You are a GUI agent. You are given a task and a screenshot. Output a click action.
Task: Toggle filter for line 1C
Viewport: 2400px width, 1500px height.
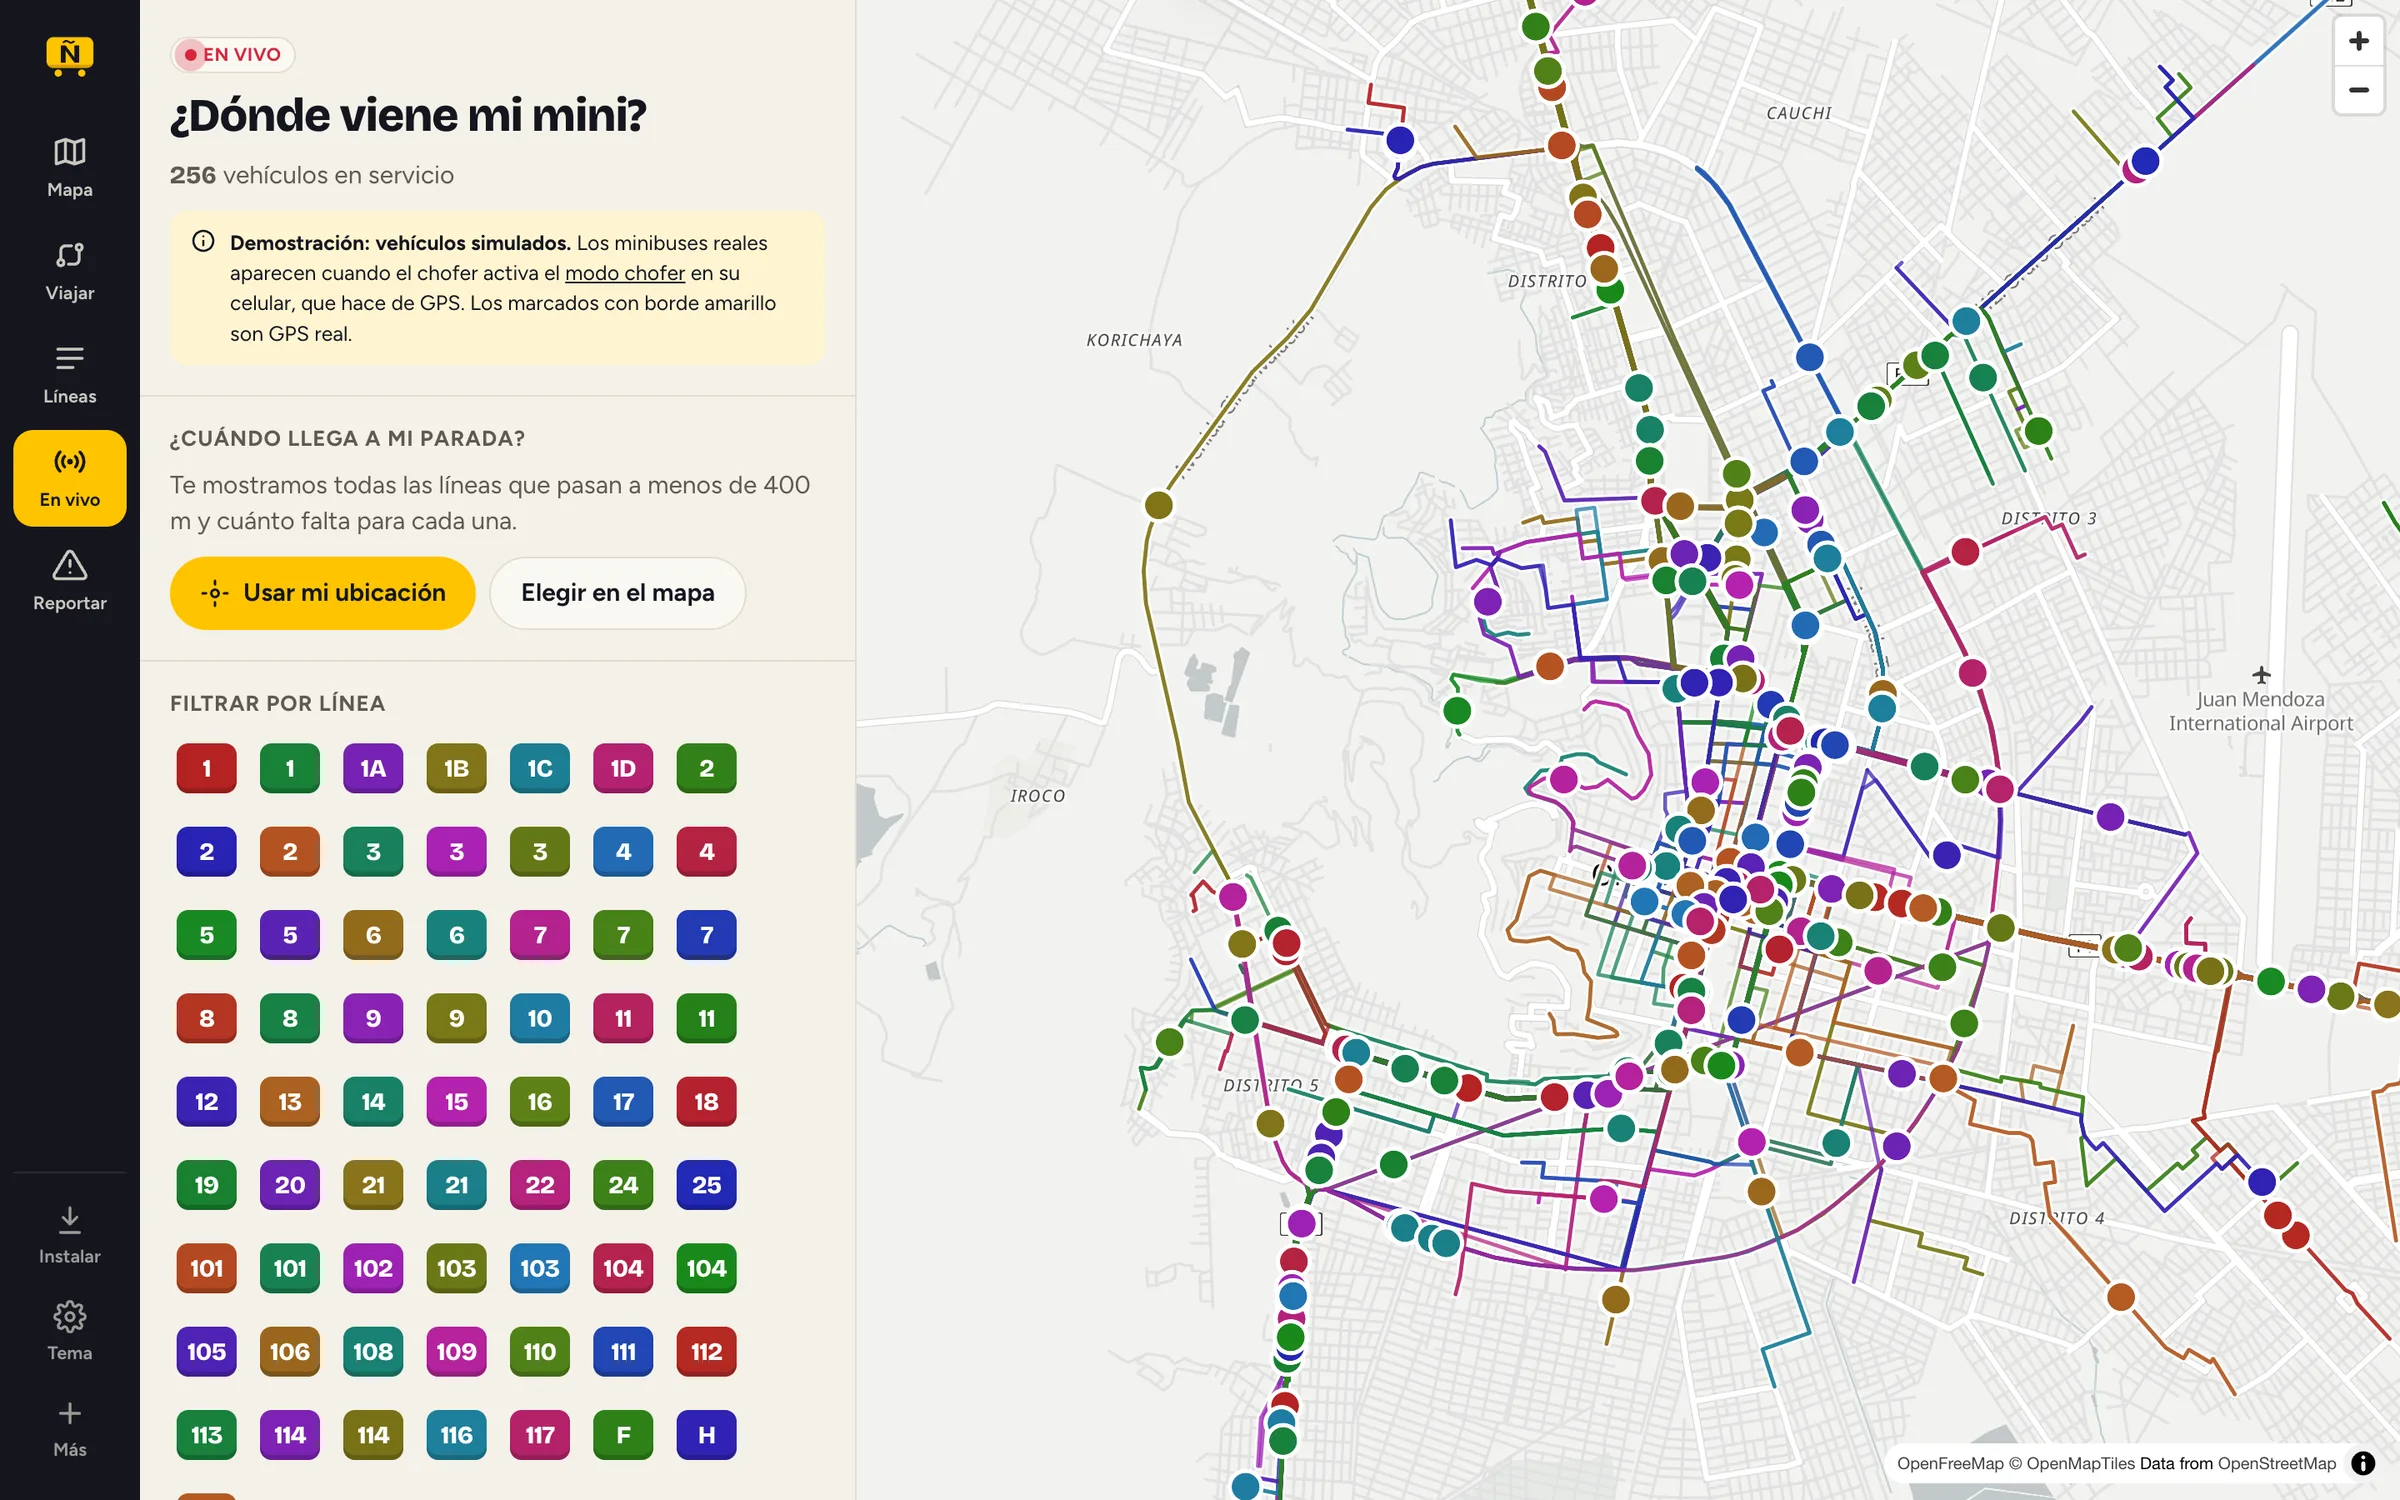click(x=540, y=768)
